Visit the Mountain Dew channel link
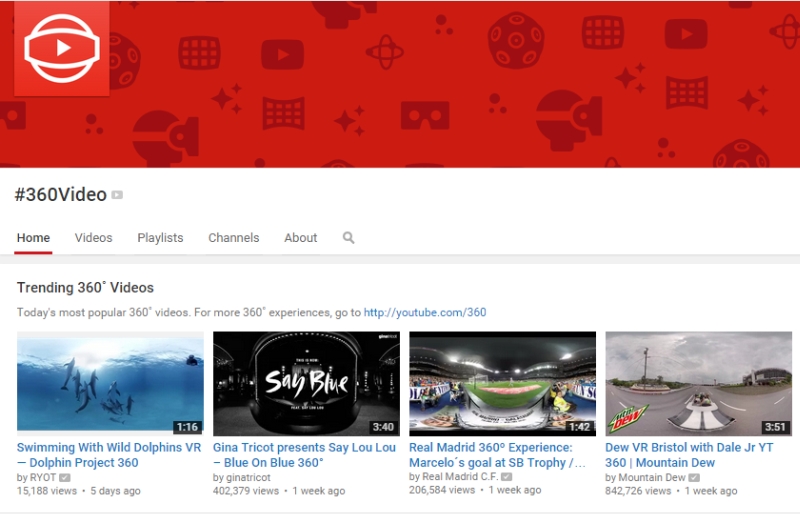The height and width of the screenshot is (523, 800). point(652,478)
